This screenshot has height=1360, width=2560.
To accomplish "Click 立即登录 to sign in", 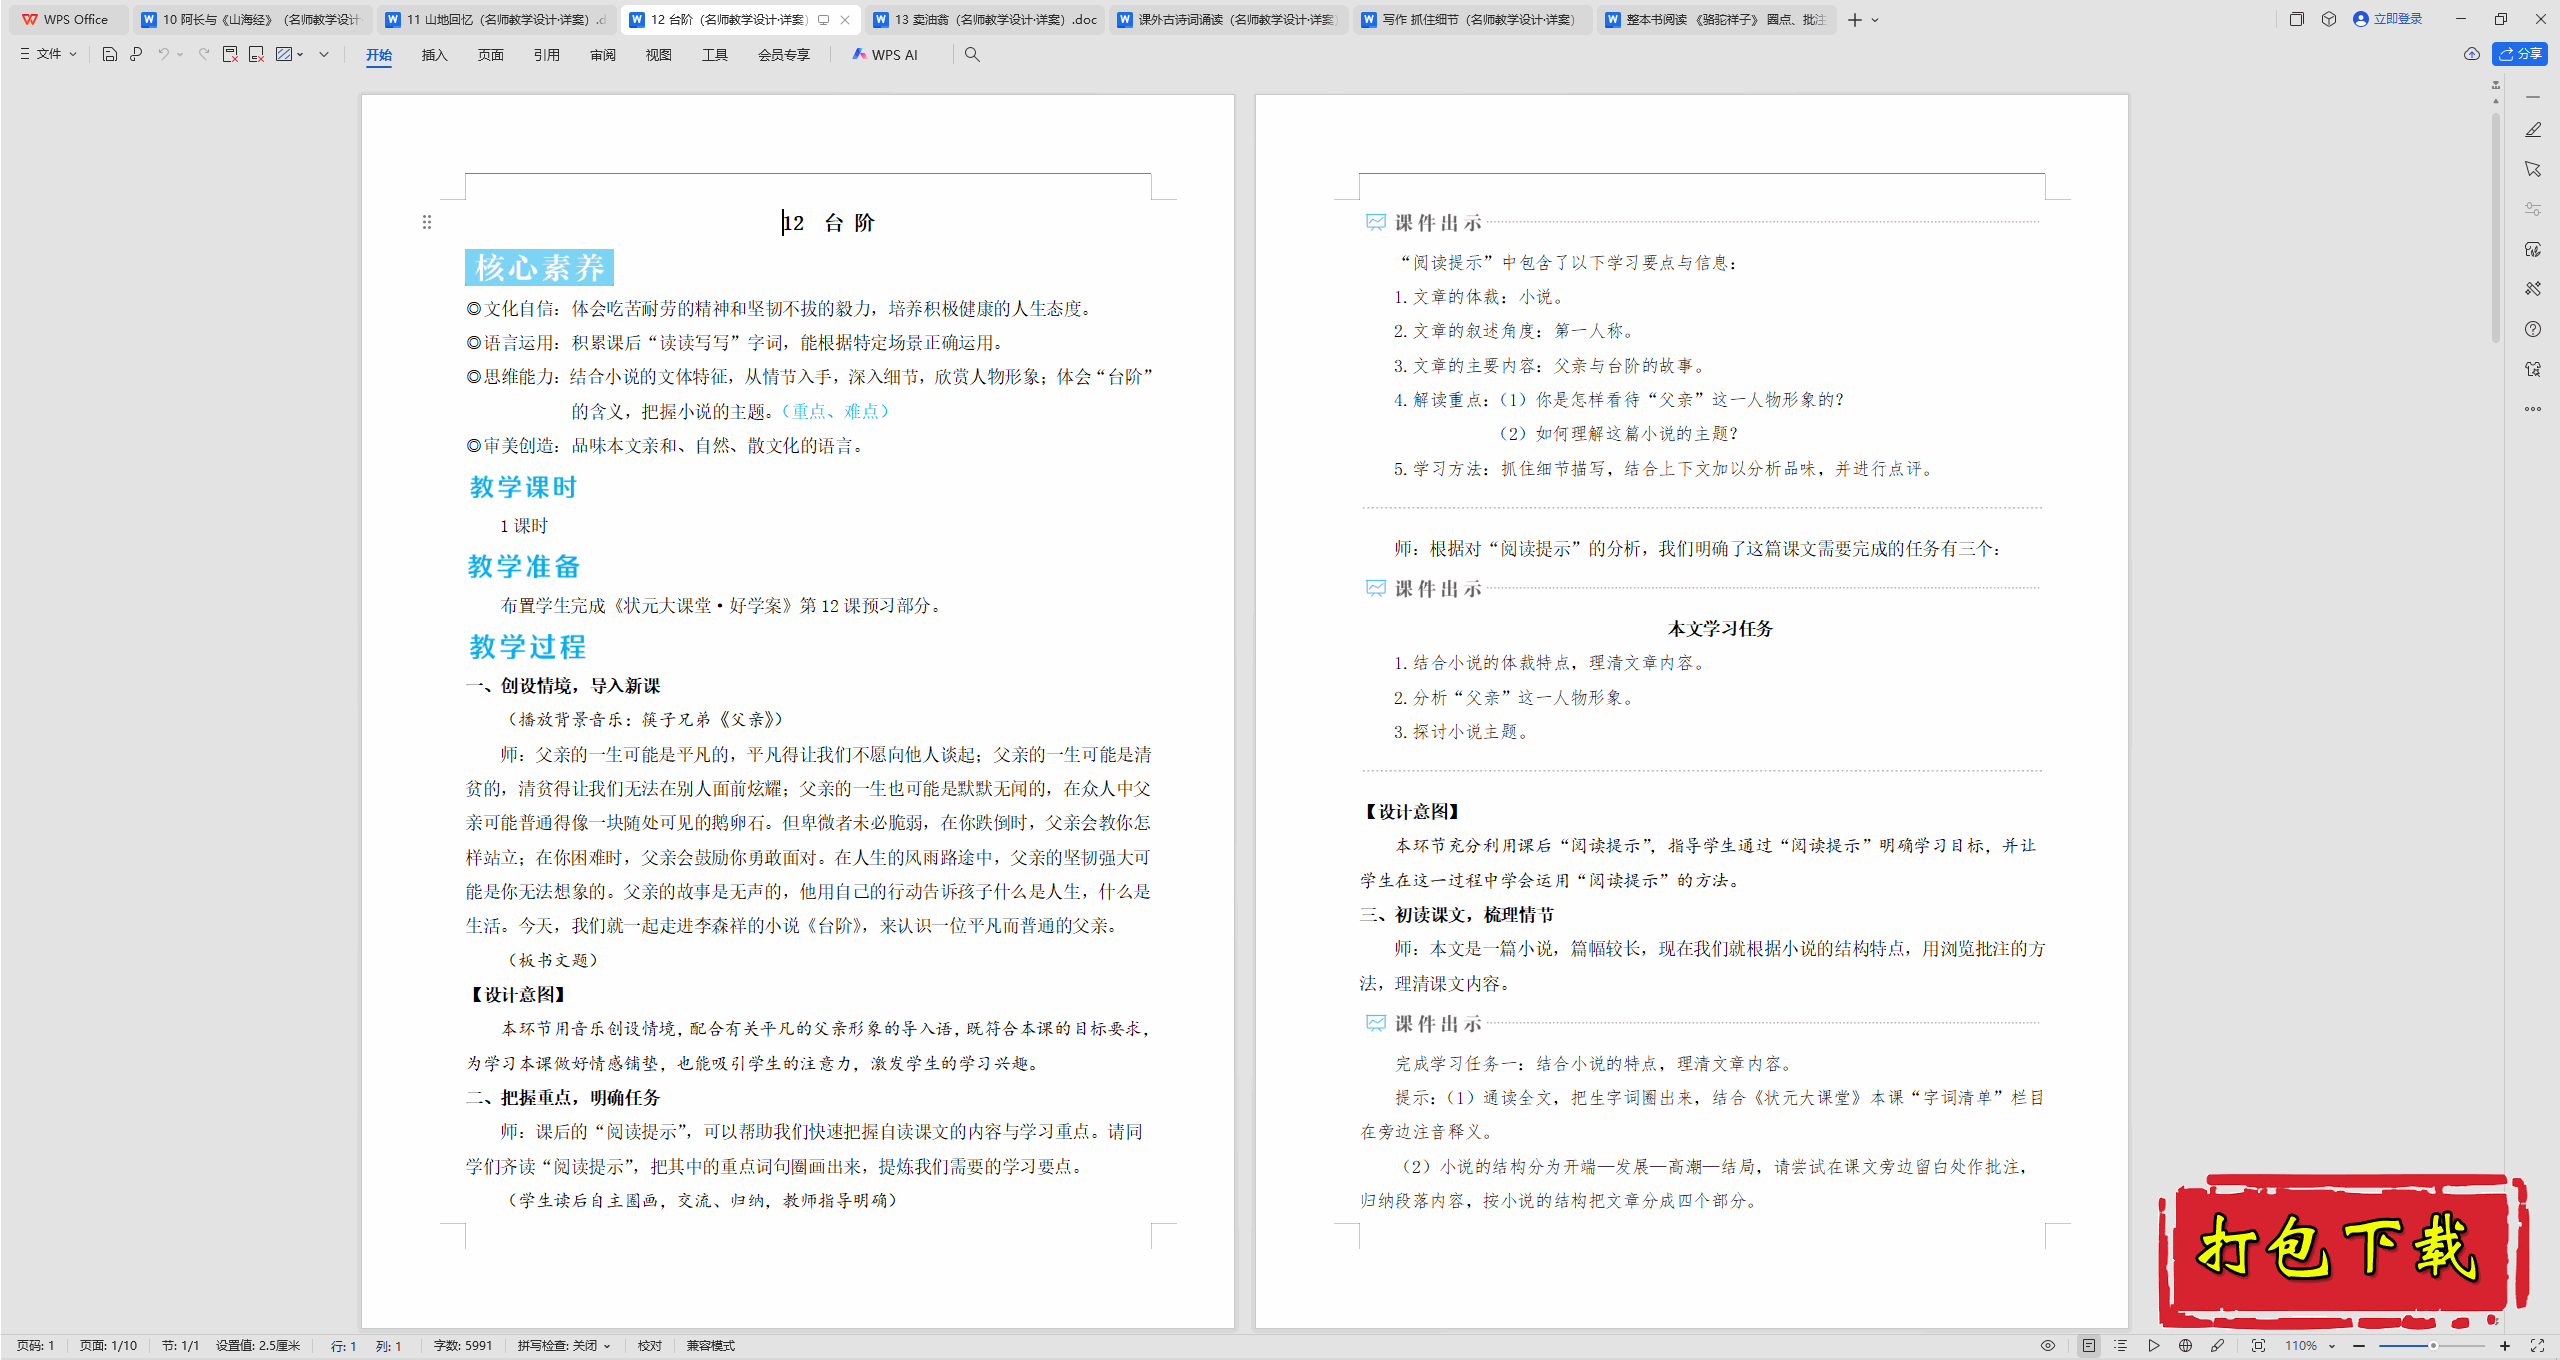I will (x=2387, y=19).
